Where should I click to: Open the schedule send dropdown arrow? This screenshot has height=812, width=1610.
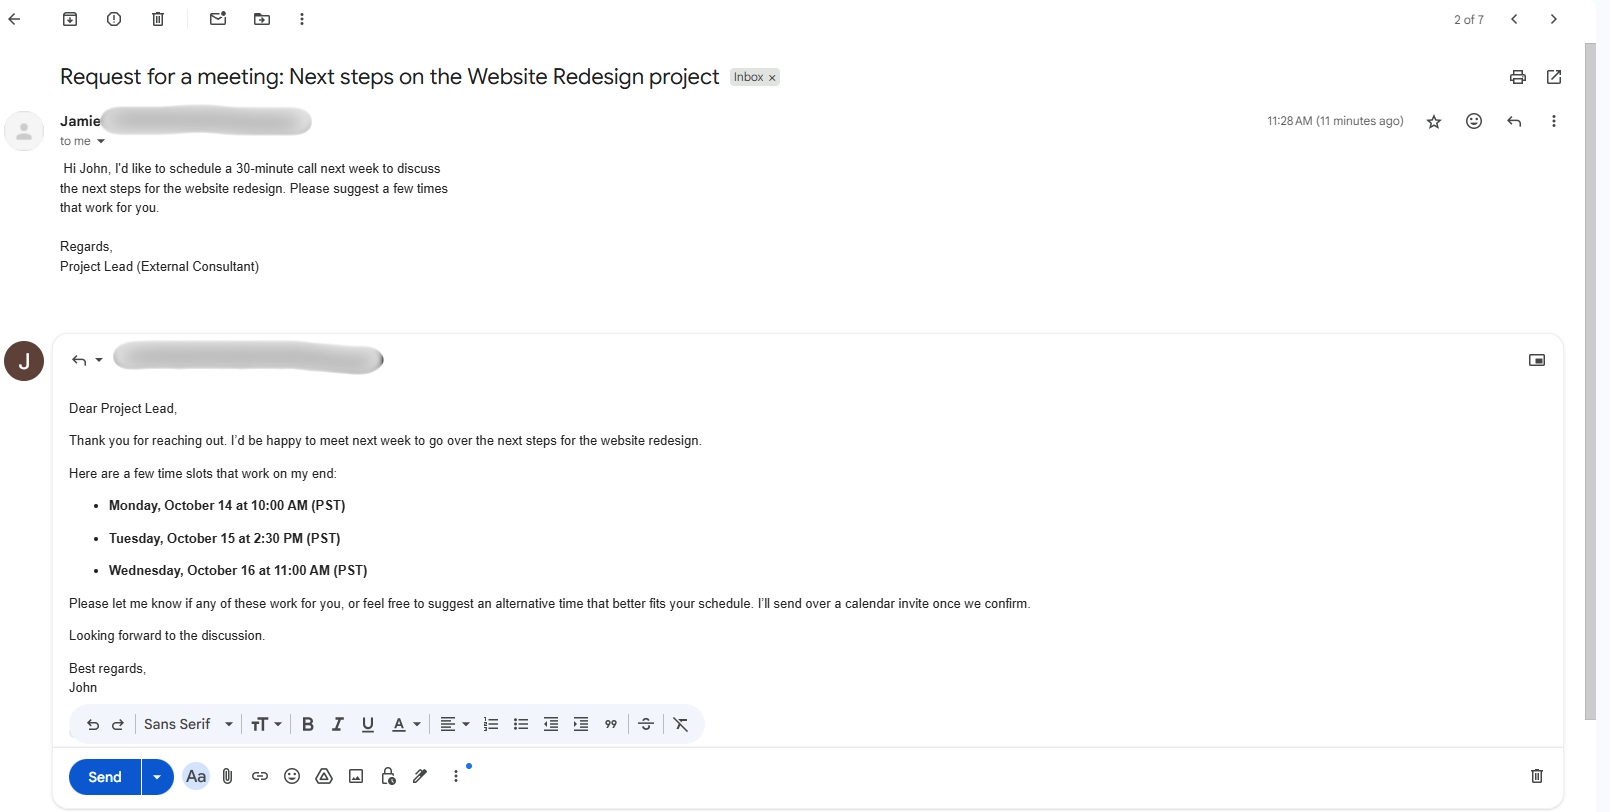click(x=158, y=777)
